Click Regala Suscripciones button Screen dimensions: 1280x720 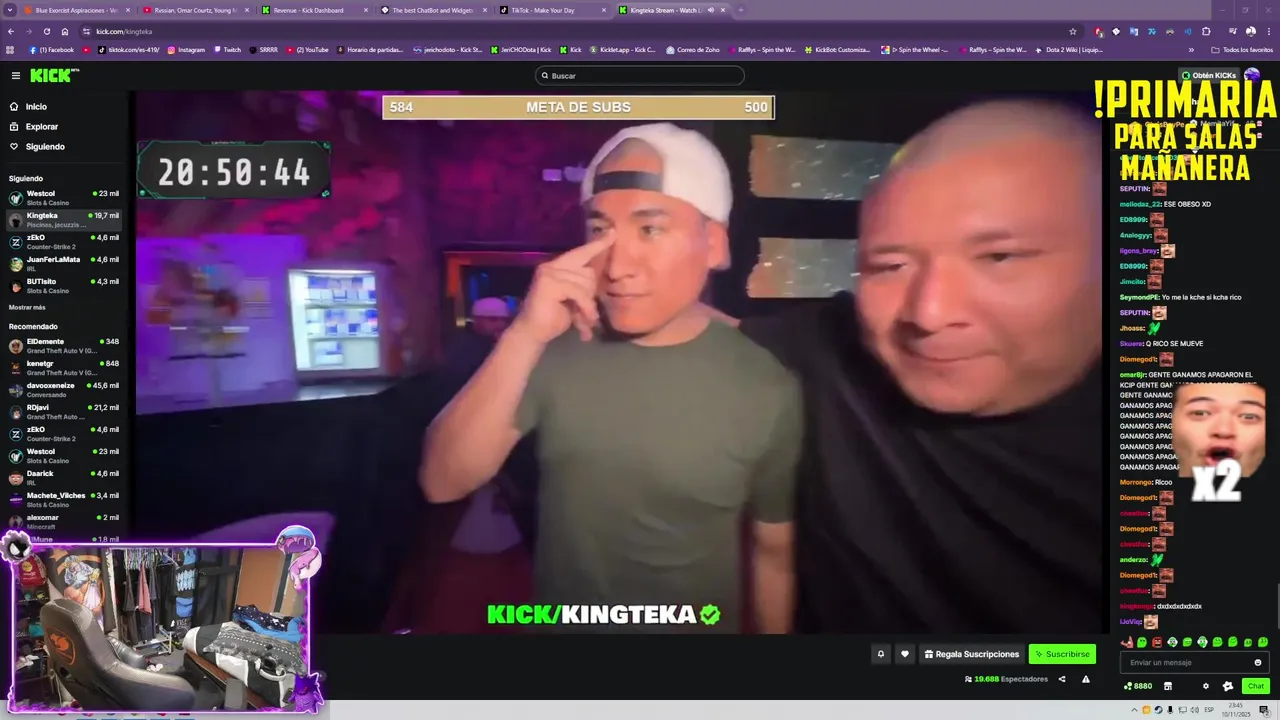972,654
